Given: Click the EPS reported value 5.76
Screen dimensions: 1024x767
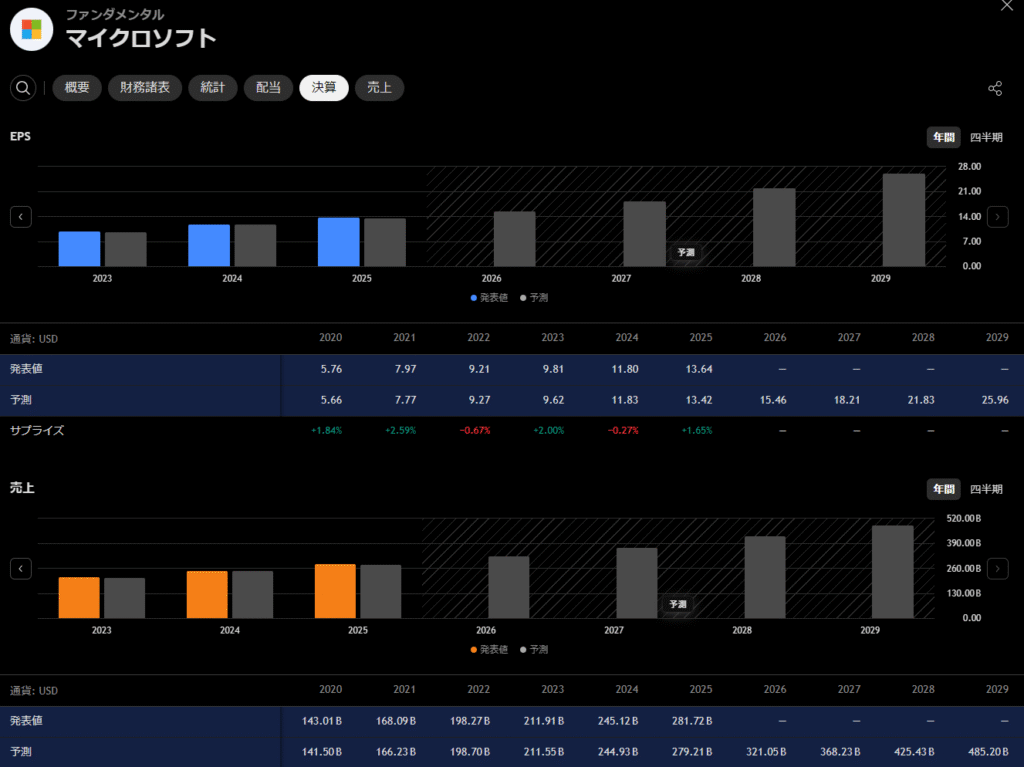Looking at the screenshot, I should (331, 369).
